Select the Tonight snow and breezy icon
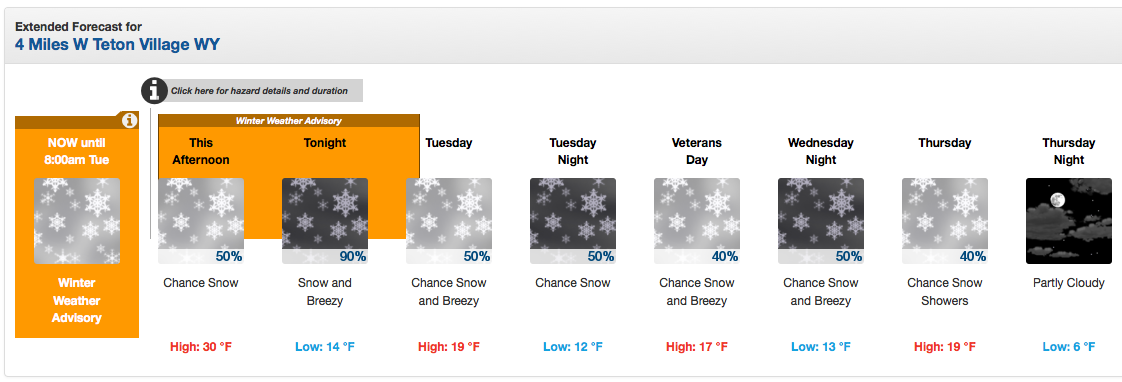Image resolution: width=1122 pixels, height=382 pixels. [x=325, y=221]
